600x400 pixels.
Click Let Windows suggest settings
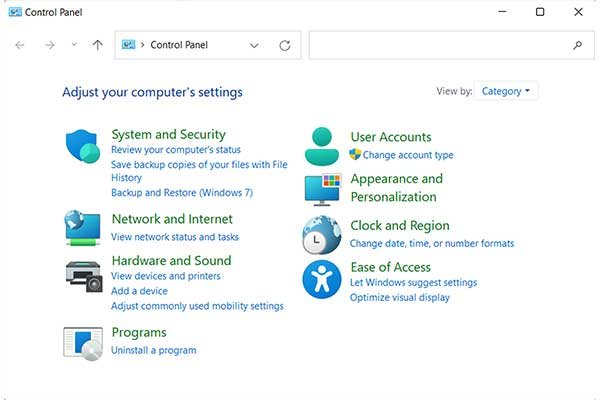coord(413,282)
